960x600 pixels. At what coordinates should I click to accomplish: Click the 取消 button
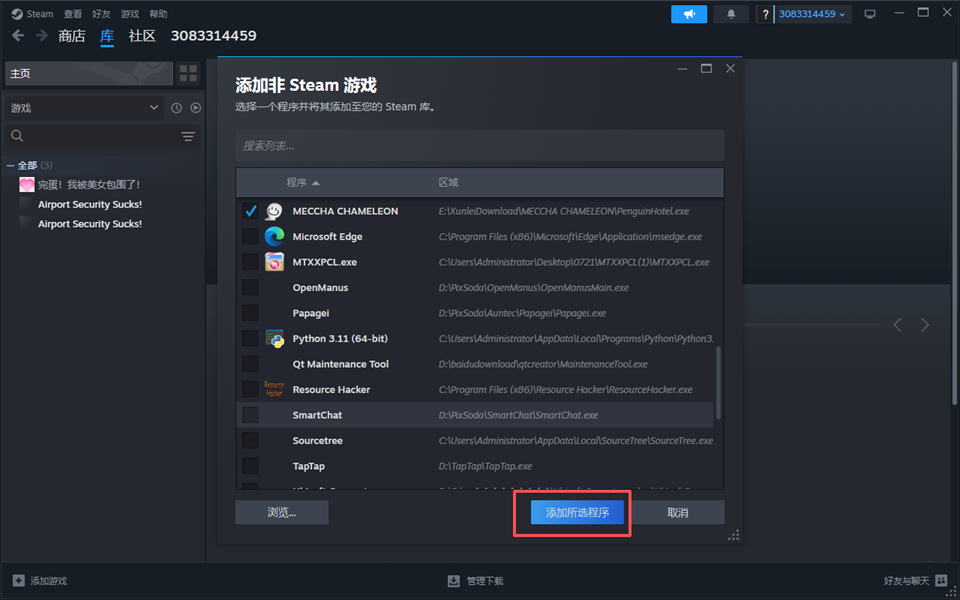coord(678,512)
